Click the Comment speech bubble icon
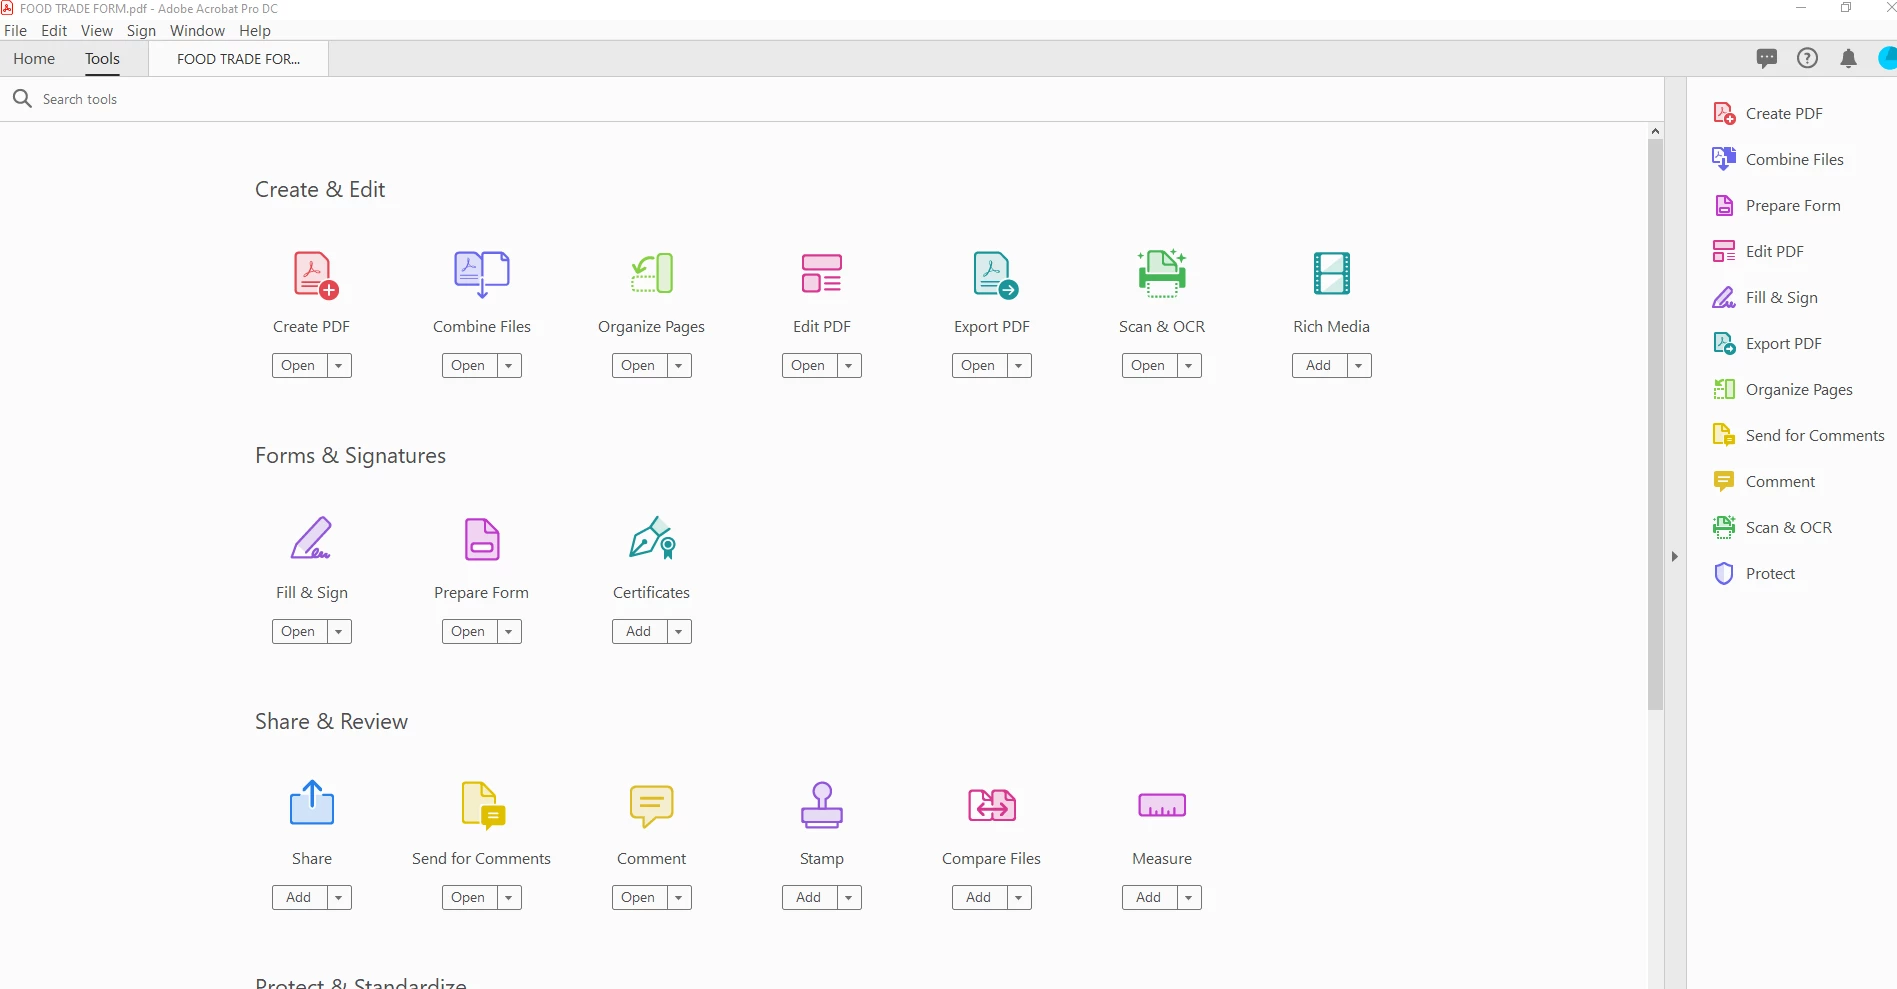The height and width of the screenshot is (989, 1897). pos(652,806)
